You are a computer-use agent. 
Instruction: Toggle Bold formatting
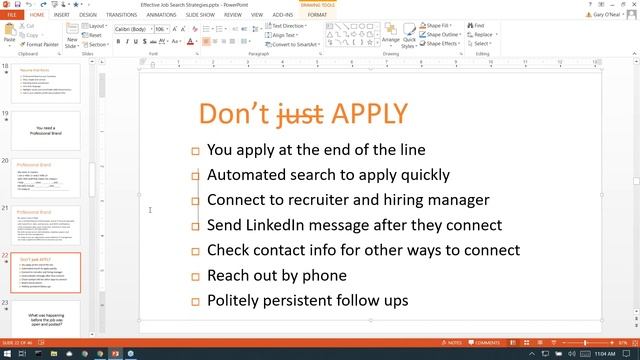(x=118, y=41)
